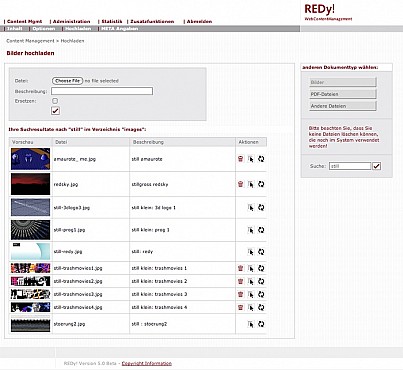403x370 pixels.
Task: Click the pointer icon for still-trashmovies3.jpg
Action: 251,294
